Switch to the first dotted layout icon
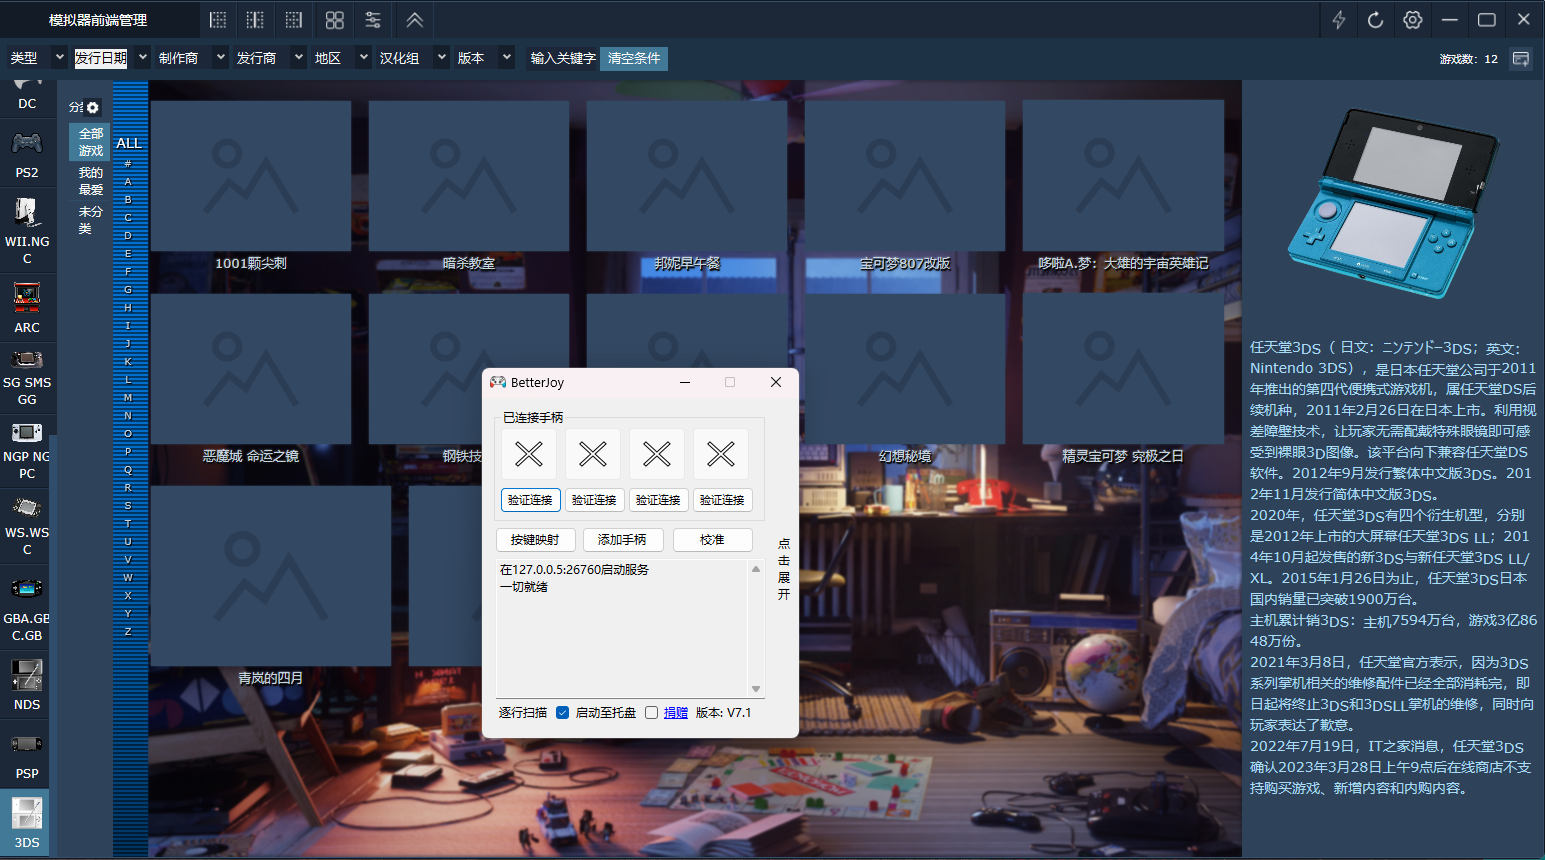The image size is (1545, 860). pos(218,20)
